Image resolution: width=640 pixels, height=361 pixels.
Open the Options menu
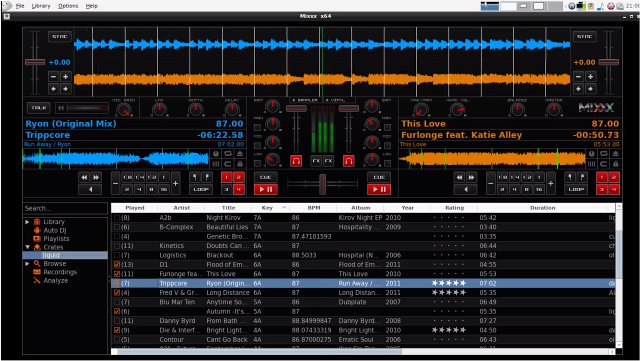[x=68, y=6]
